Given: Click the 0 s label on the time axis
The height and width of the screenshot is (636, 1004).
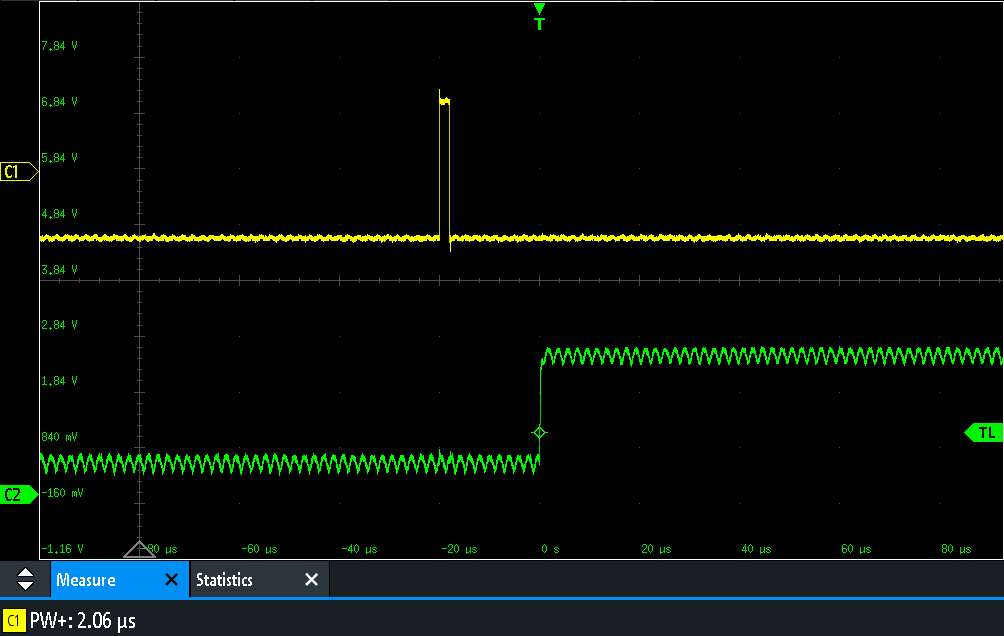Looking at the screenshot, I should click(548, 548).
